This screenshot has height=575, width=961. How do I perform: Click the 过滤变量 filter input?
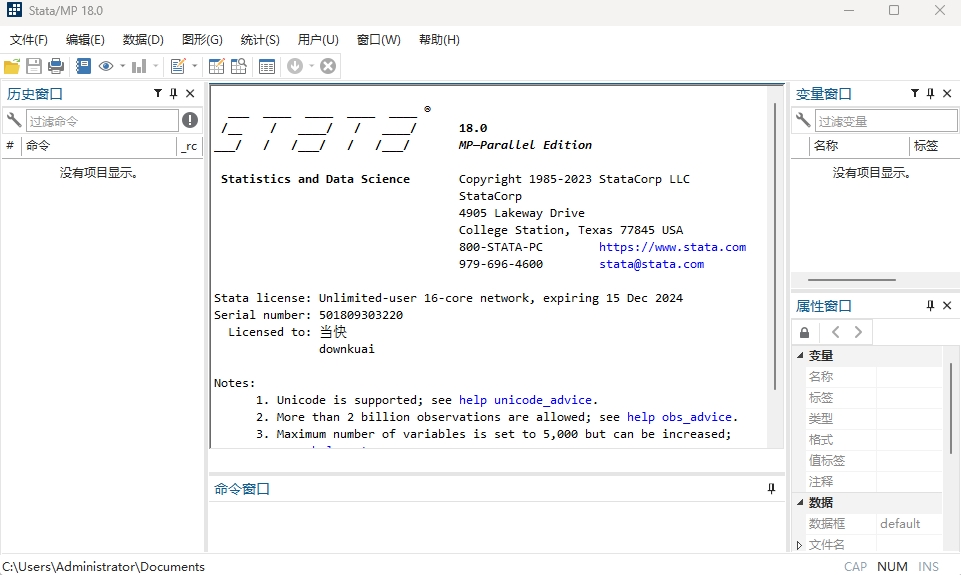886,121
